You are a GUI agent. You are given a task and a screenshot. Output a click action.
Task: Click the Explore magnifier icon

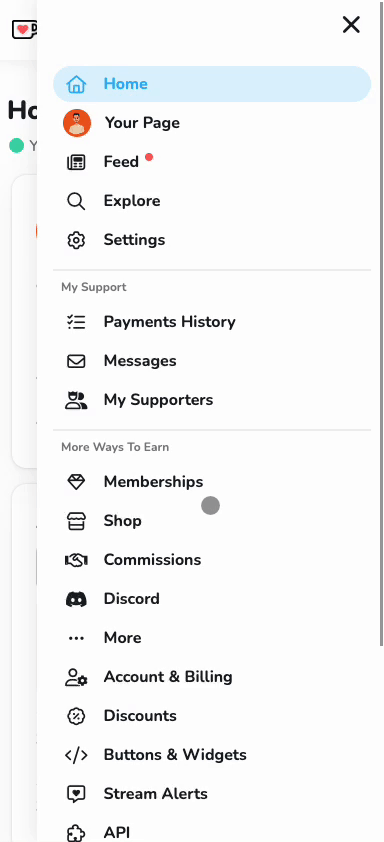pos(76,201)
